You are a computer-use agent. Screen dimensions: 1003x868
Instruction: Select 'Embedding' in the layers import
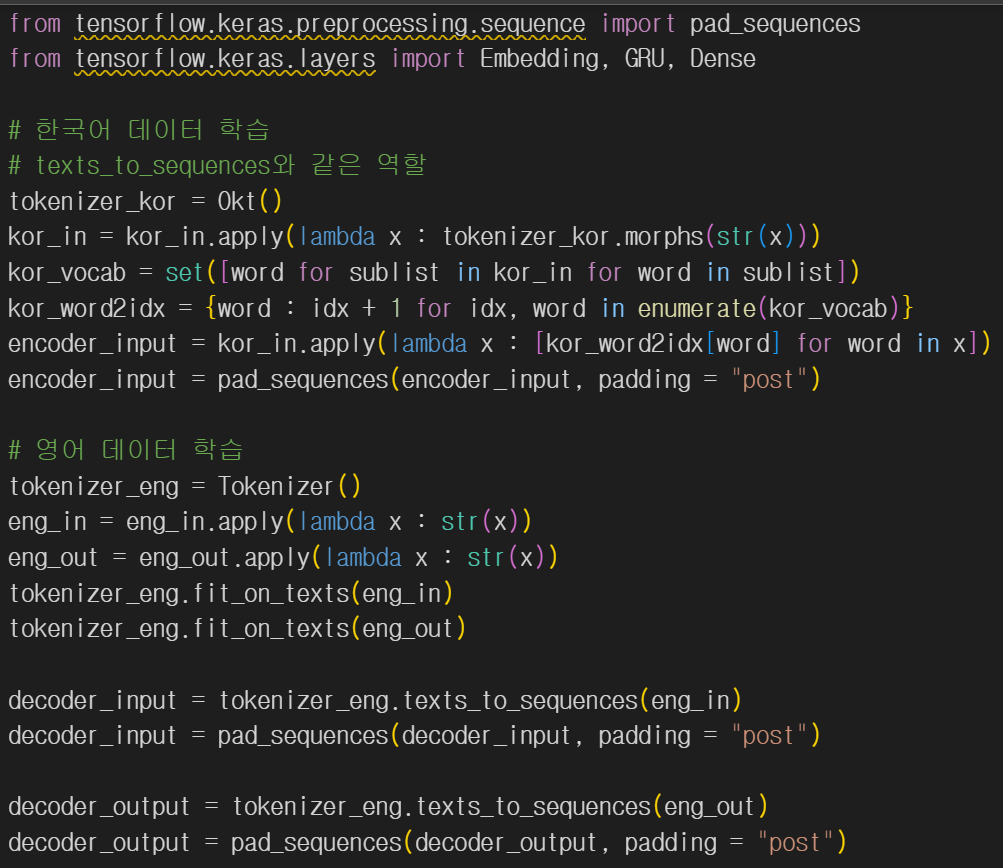click(539, 59)
